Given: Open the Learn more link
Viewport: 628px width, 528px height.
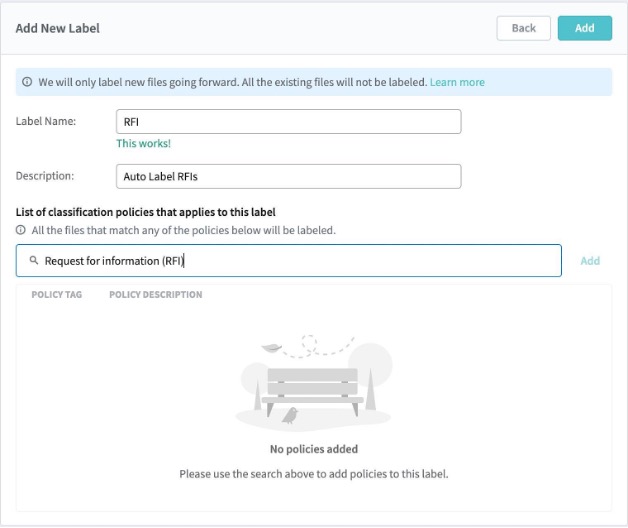Looking at the screenshot, I should pos(457,82).
